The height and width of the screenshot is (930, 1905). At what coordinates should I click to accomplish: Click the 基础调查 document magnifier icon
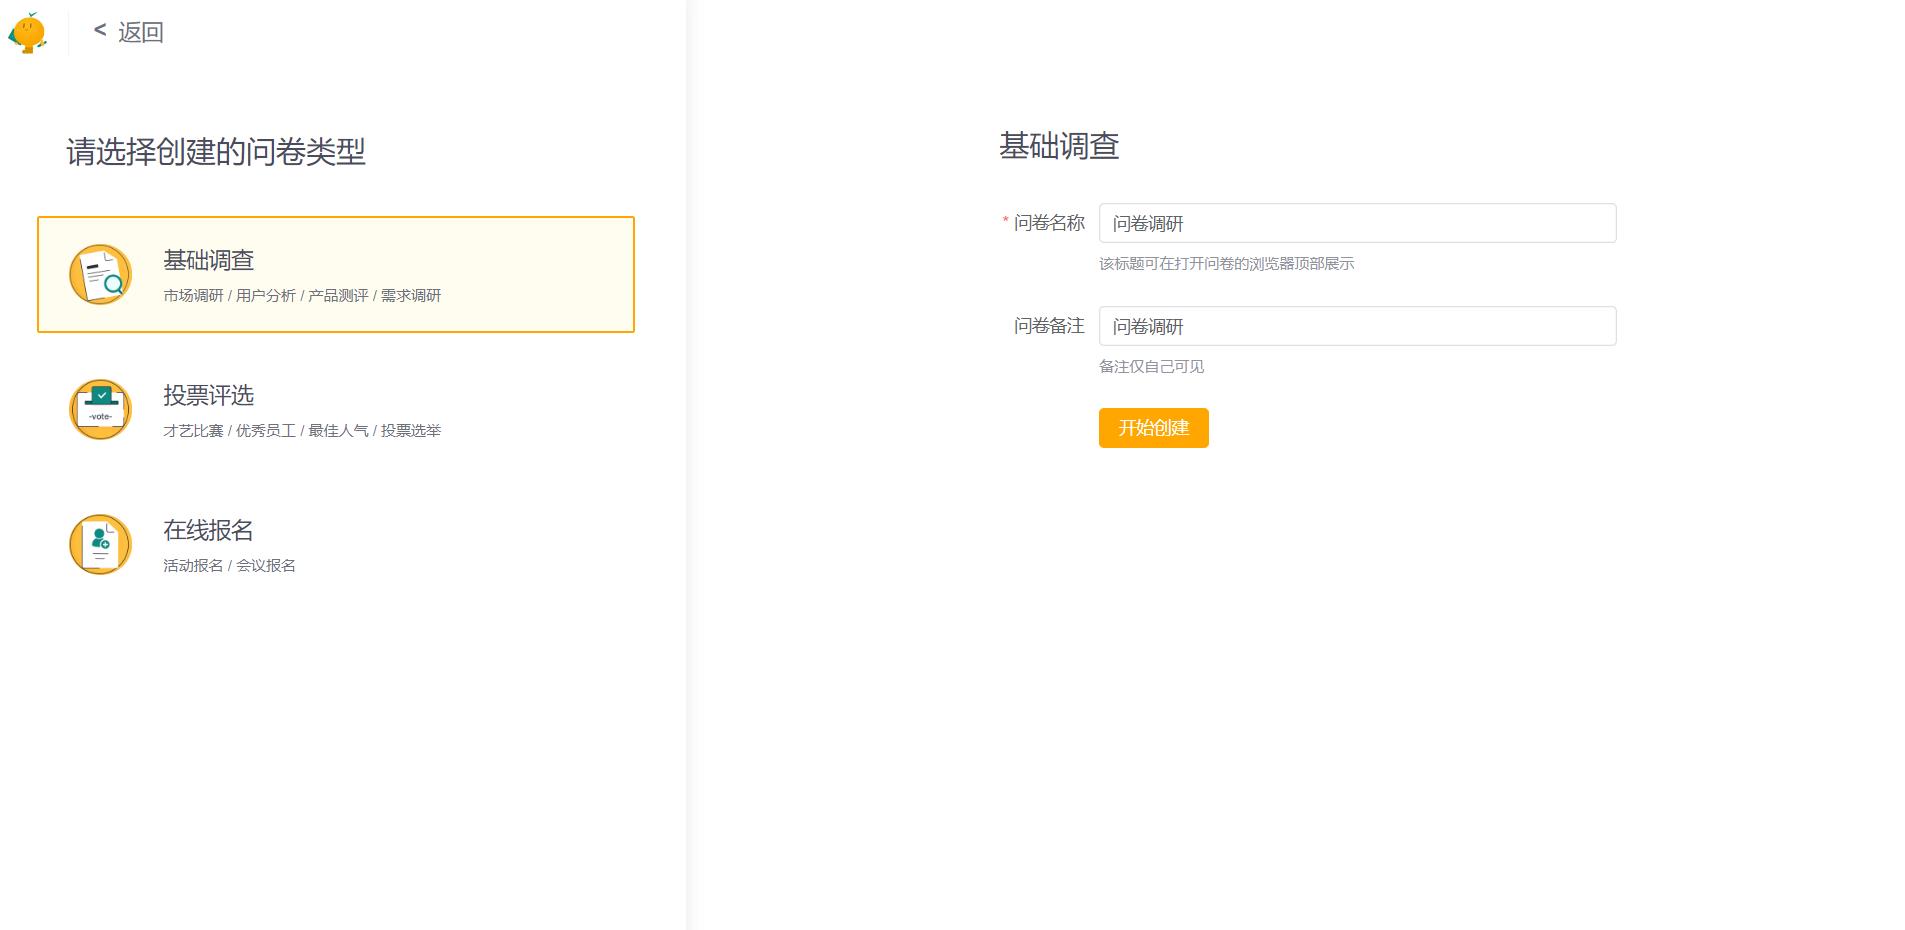pos(100,274)
